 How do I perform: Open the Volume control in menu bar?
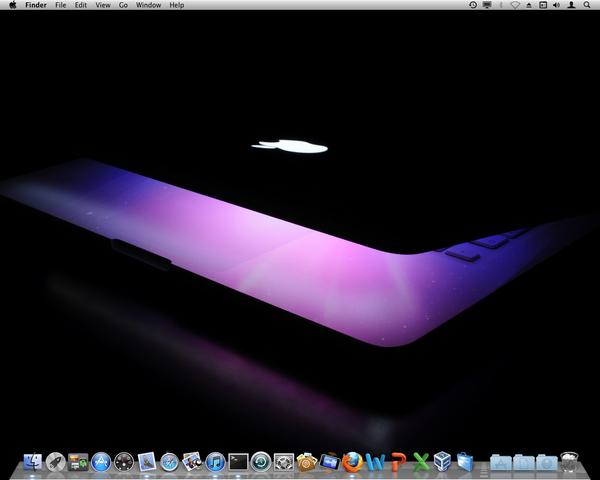pyautogui.click(x=557, y=5)
